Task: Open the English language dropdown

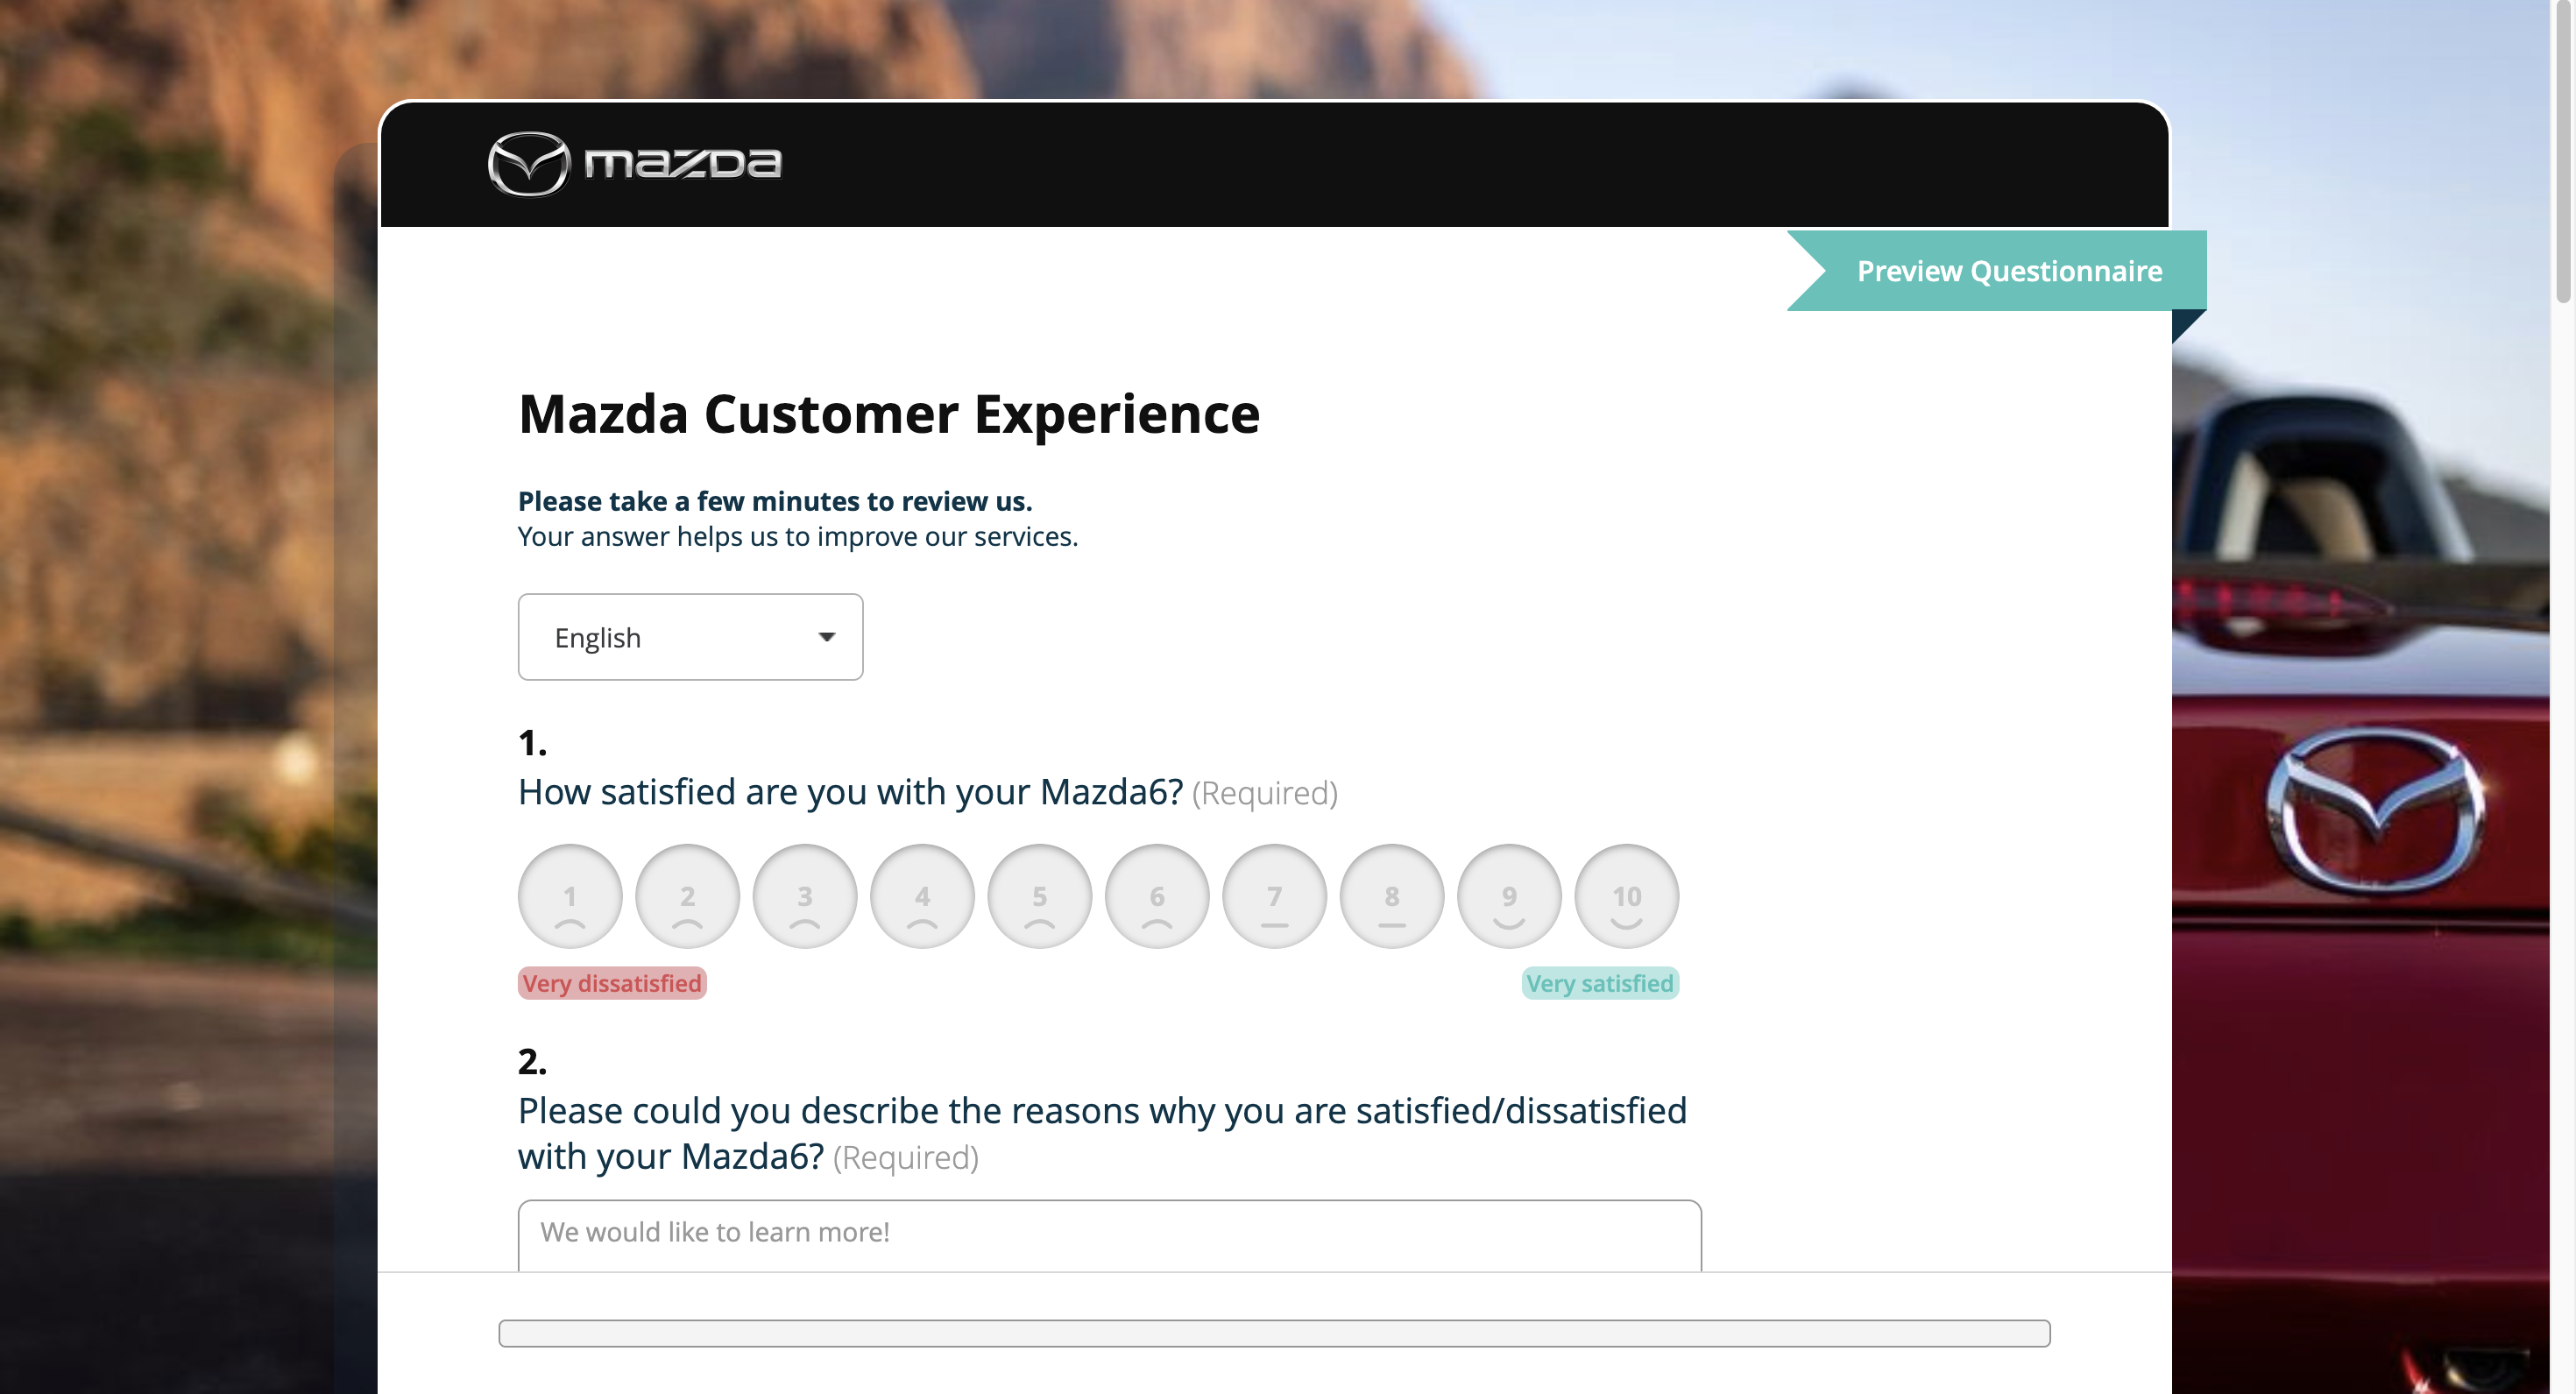Action: pos(690,637)
